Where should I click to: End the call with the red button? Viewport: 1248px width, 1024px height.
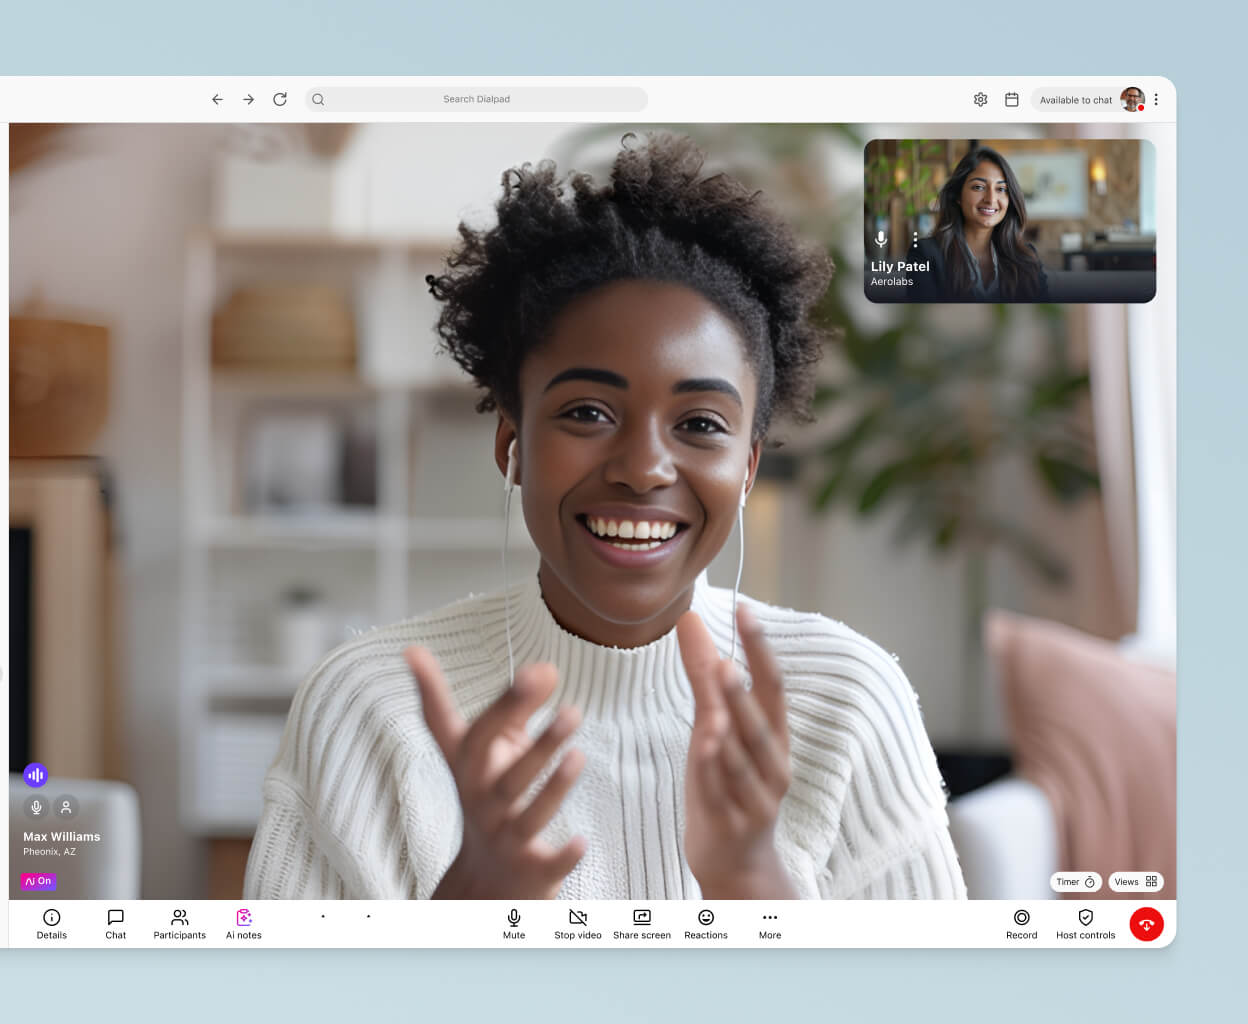pyautogui.click(x=1146, y=923)
